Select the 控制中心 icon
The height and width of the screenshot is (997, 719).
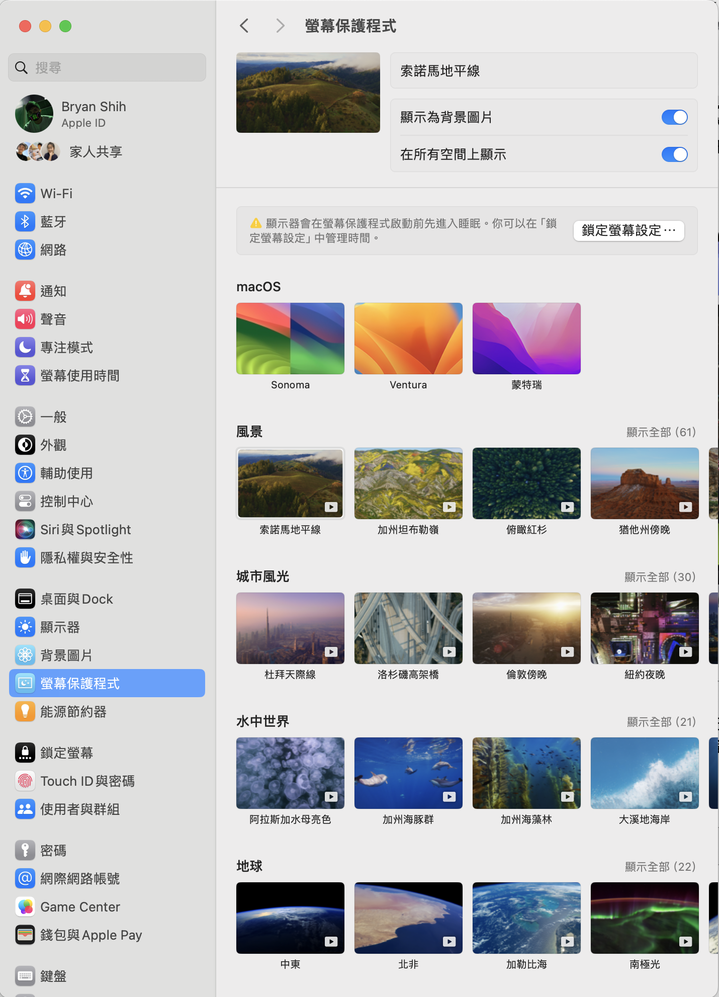click(25, 501)
